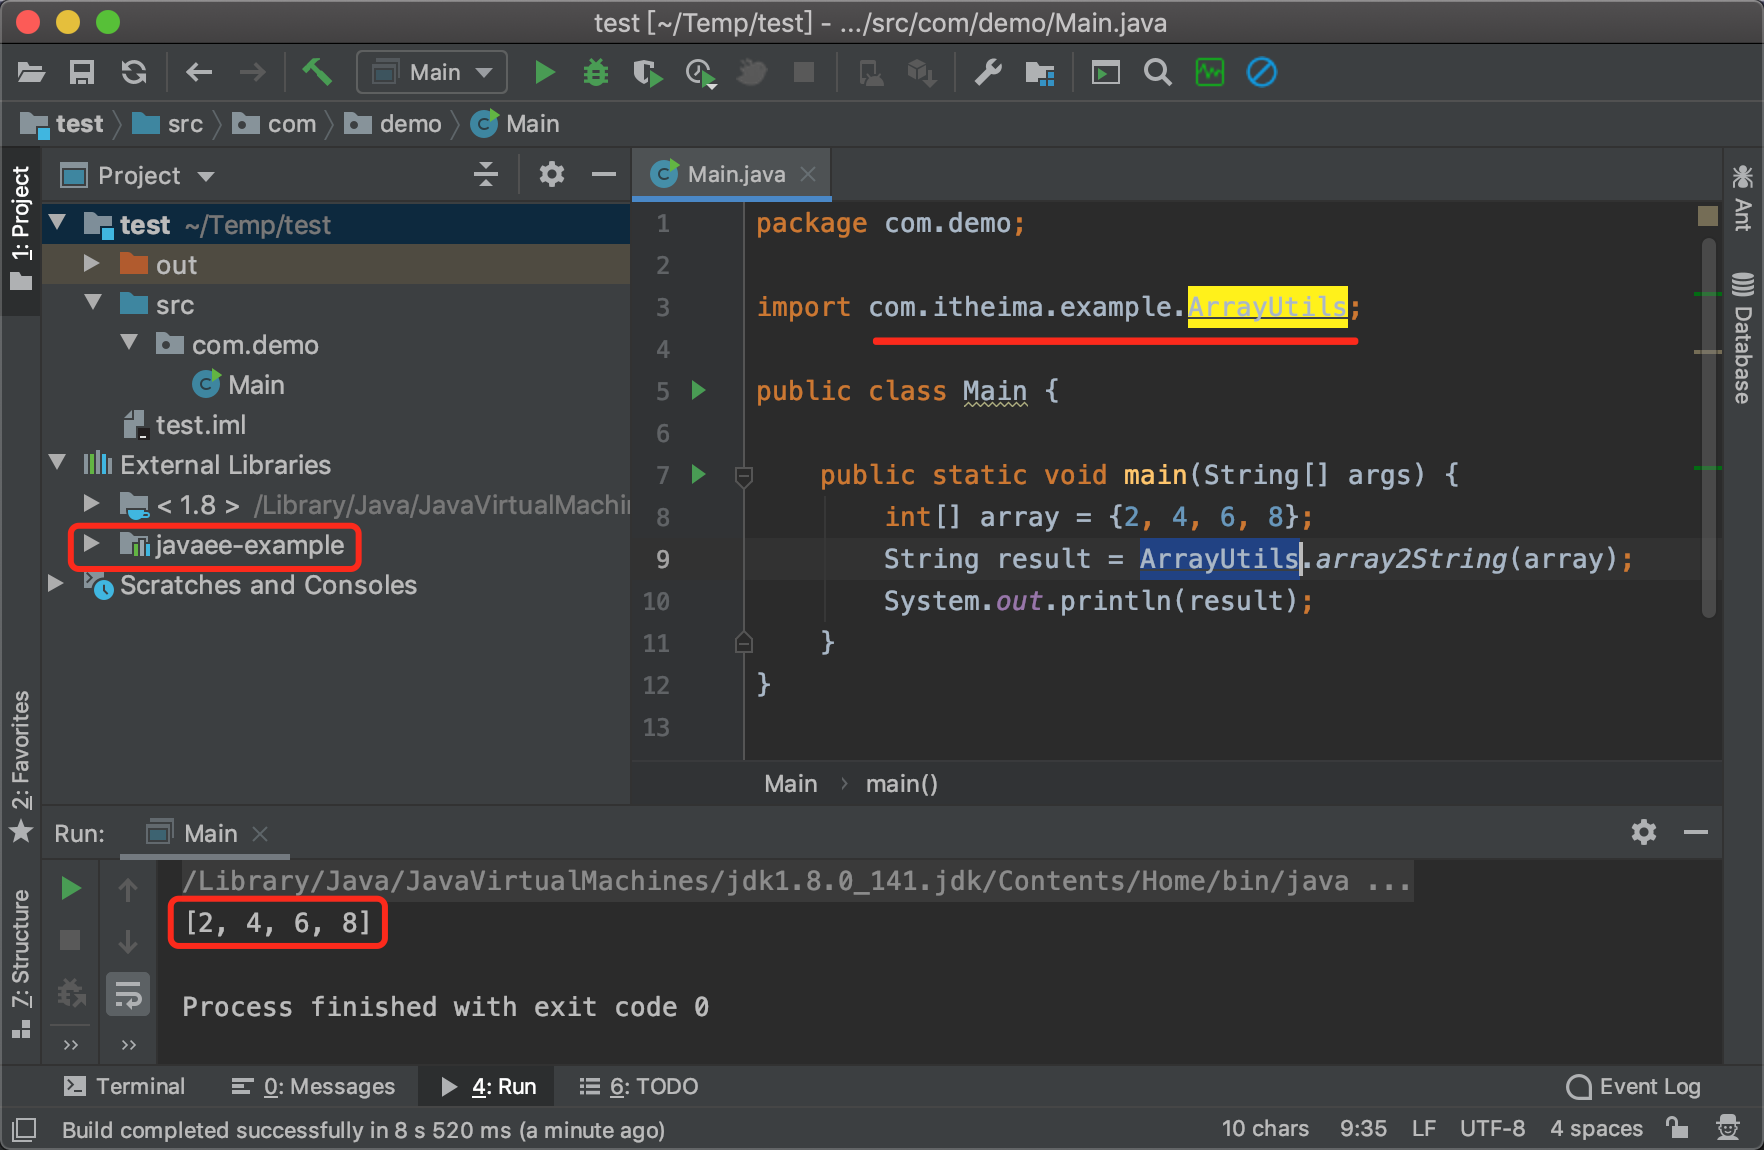Toggle the Database tool window
Screen dimensions: 1764x1150
[1743, 338]
